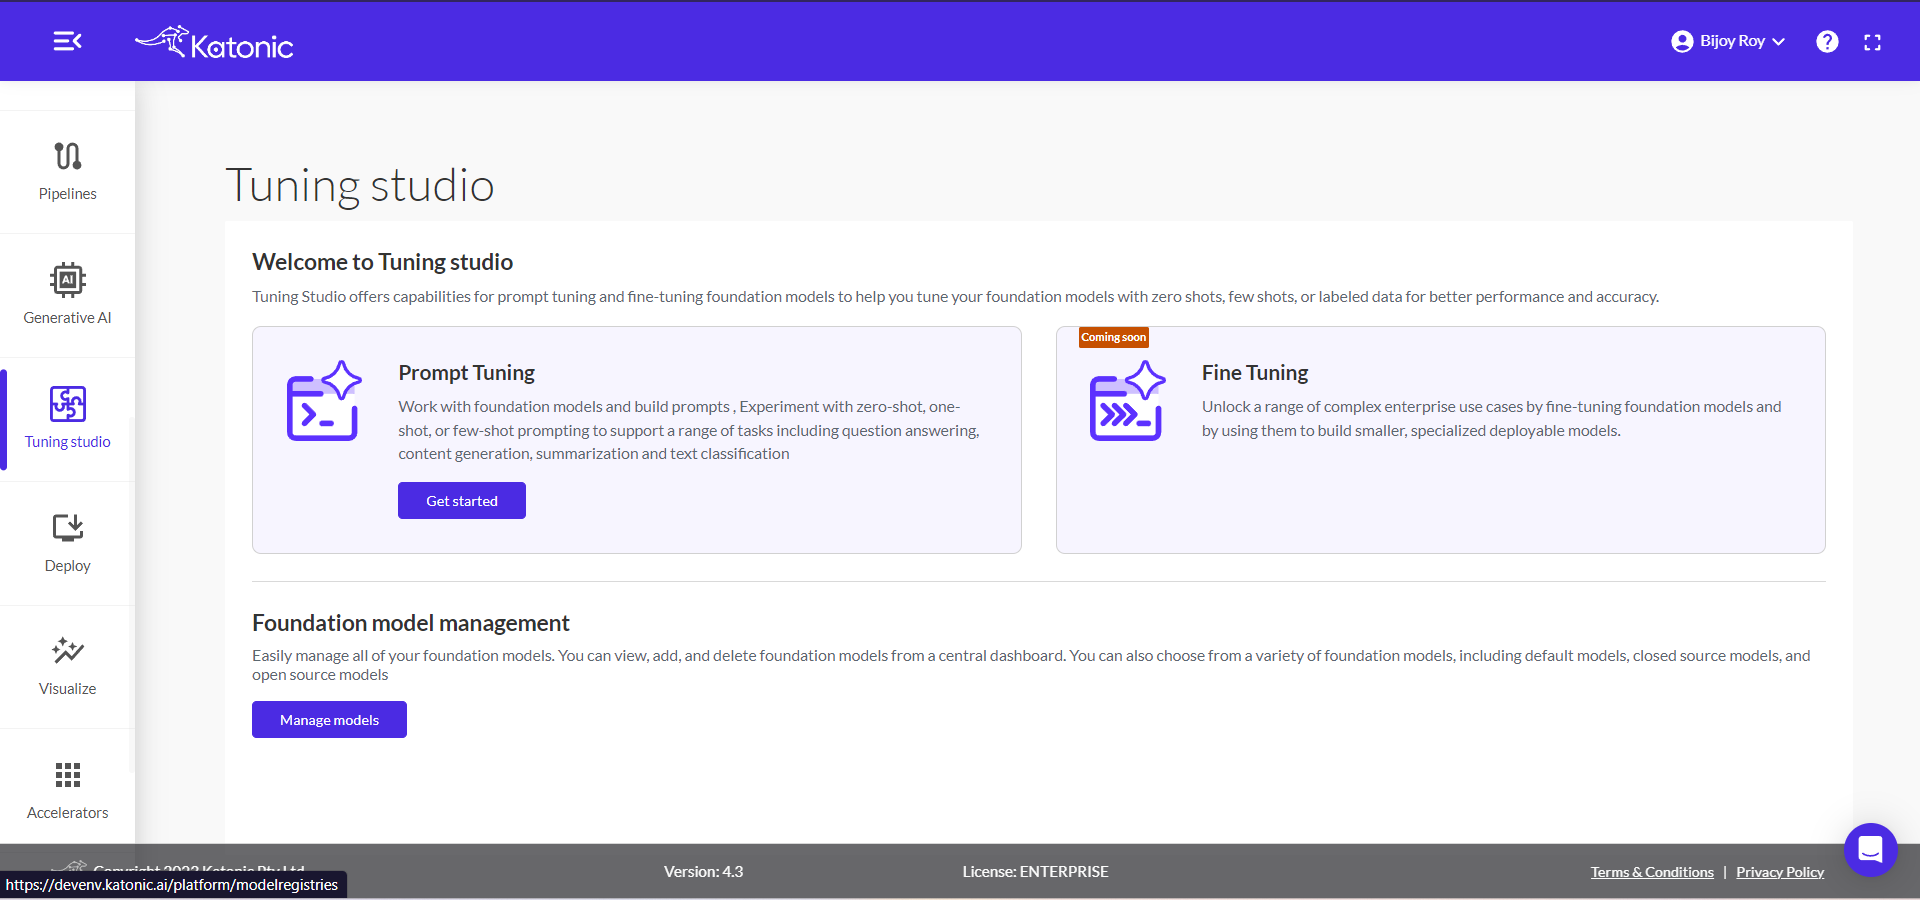Screen dimensions: 1920x900
Task: Click the Generative AI sidebar label
Action: [x=68, y=318]
